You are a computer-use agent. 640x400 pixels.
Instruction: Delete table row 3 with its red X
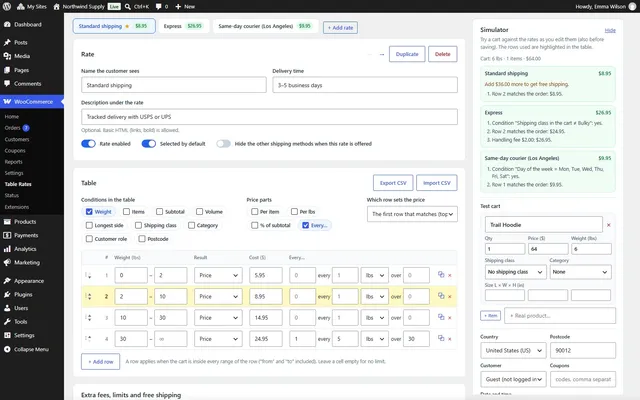click(450, 318)
